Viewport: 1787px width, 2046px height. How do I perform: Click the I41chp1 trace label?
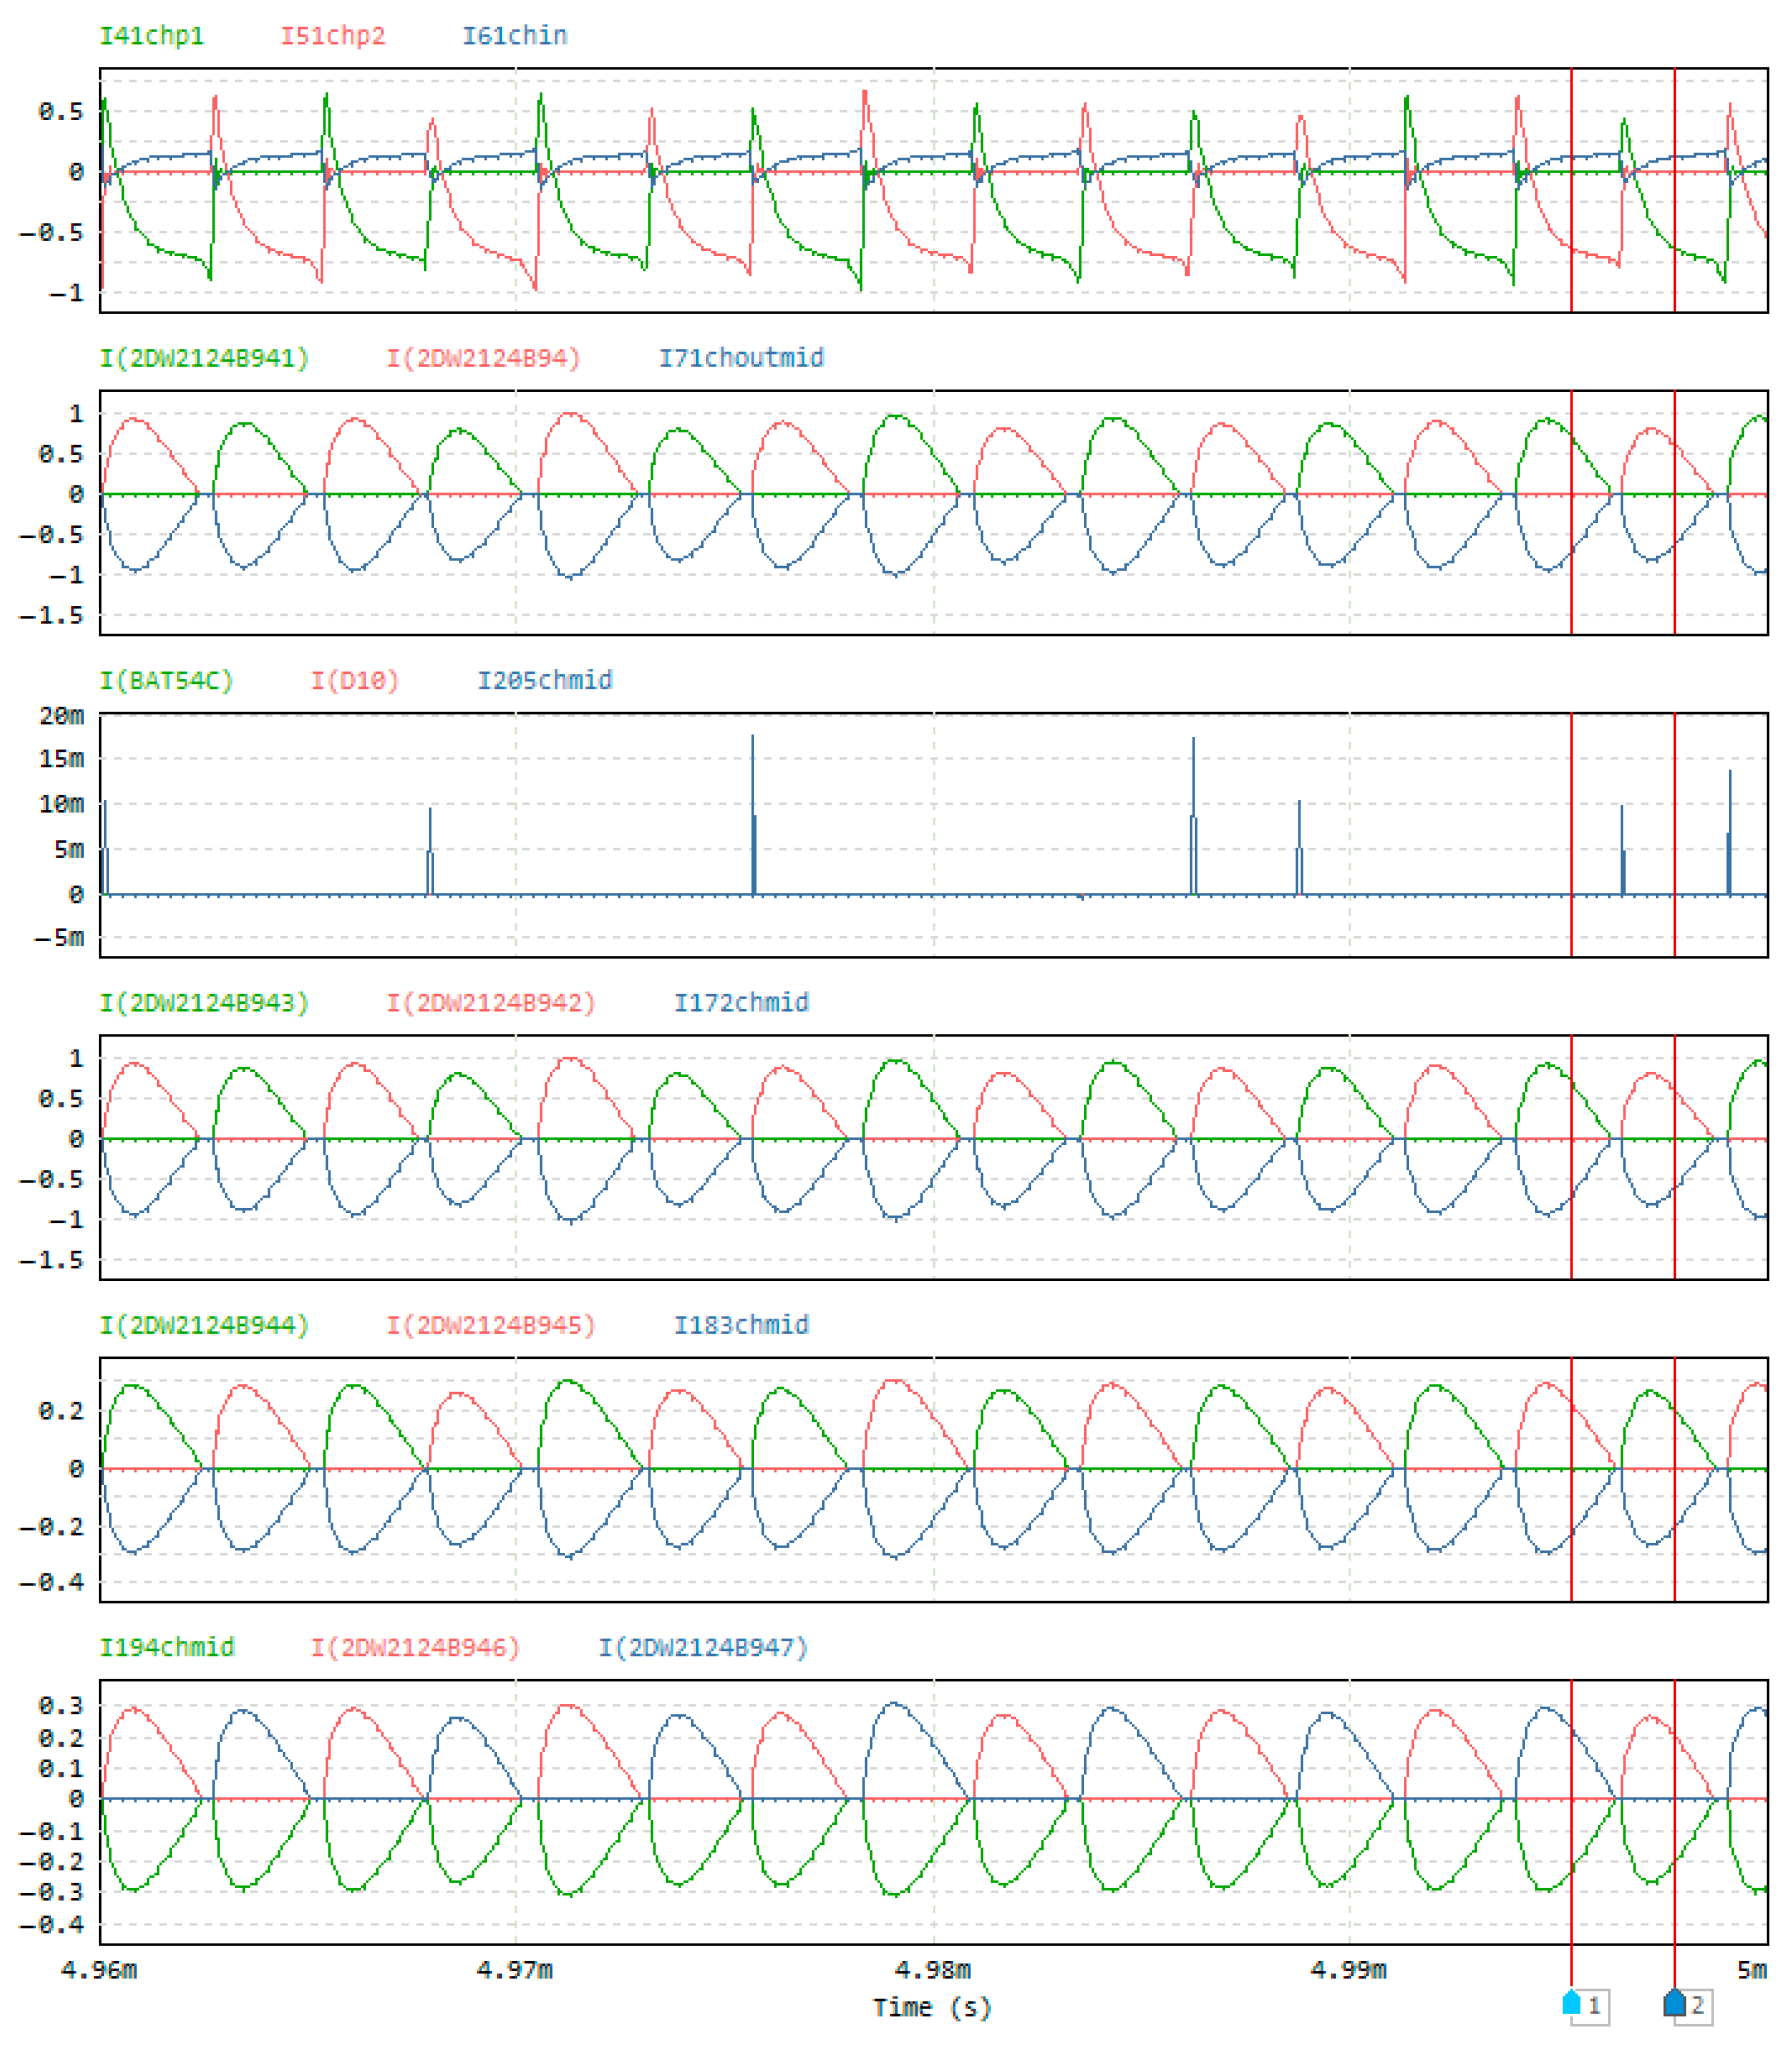151,36
